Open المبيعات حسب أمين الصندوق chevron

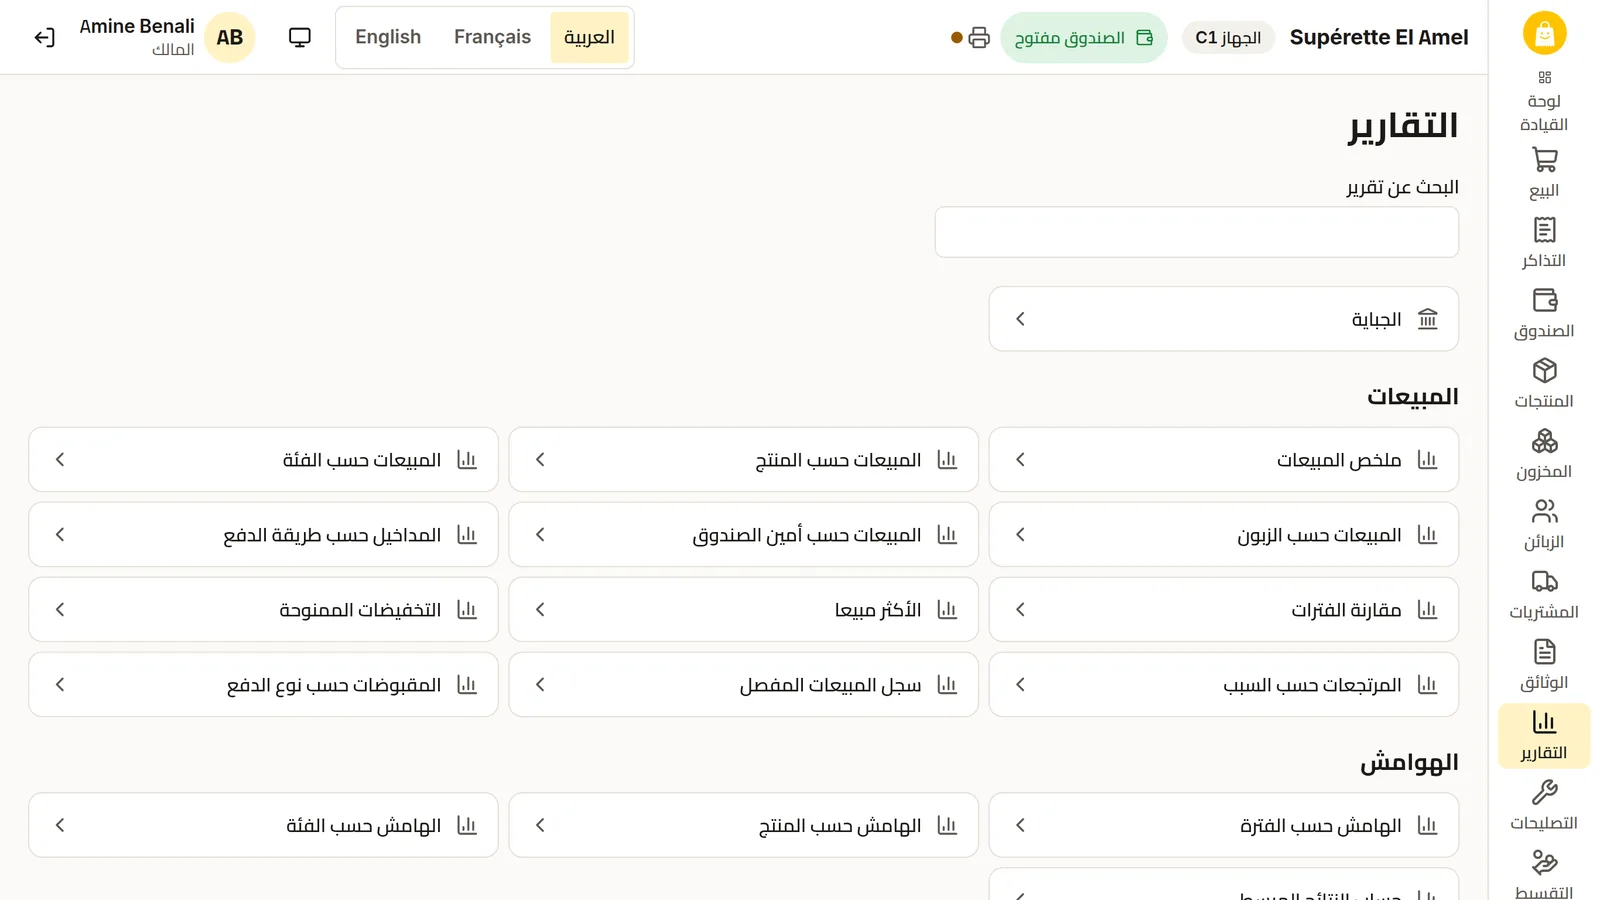tap(540, 535)
